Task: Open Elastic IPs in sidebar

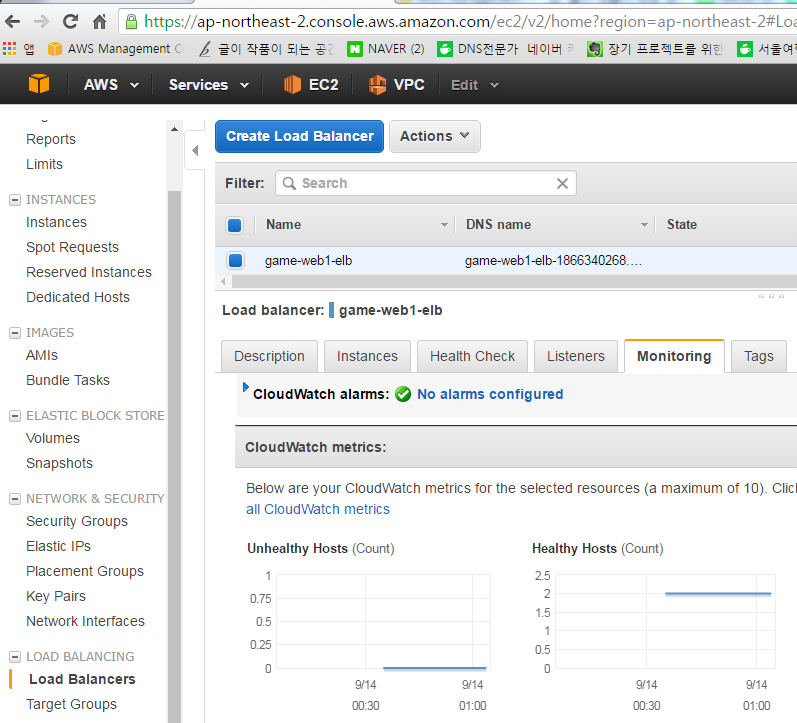Action: click(x=58, y=546)
